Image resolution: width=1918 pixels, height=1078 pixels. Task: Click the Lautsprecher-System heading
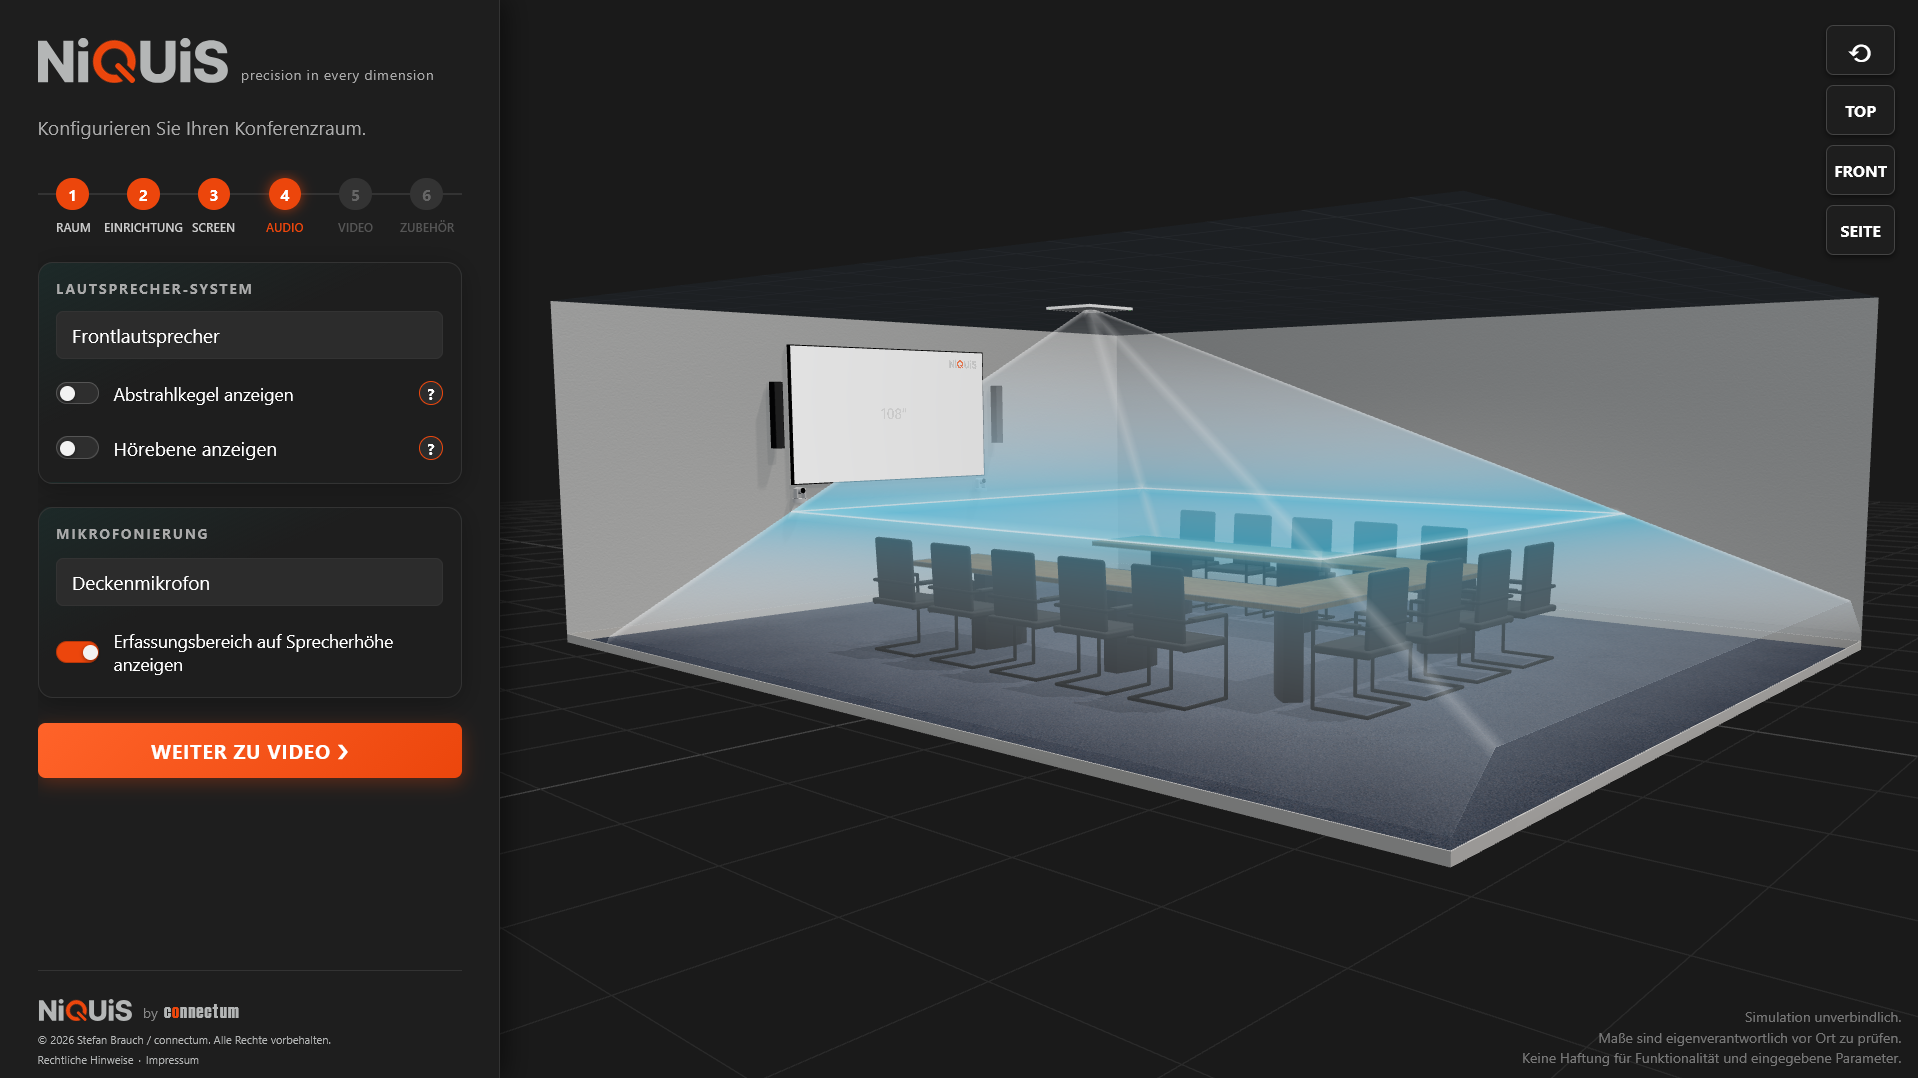pyautogui.click(x=154, y=289)
